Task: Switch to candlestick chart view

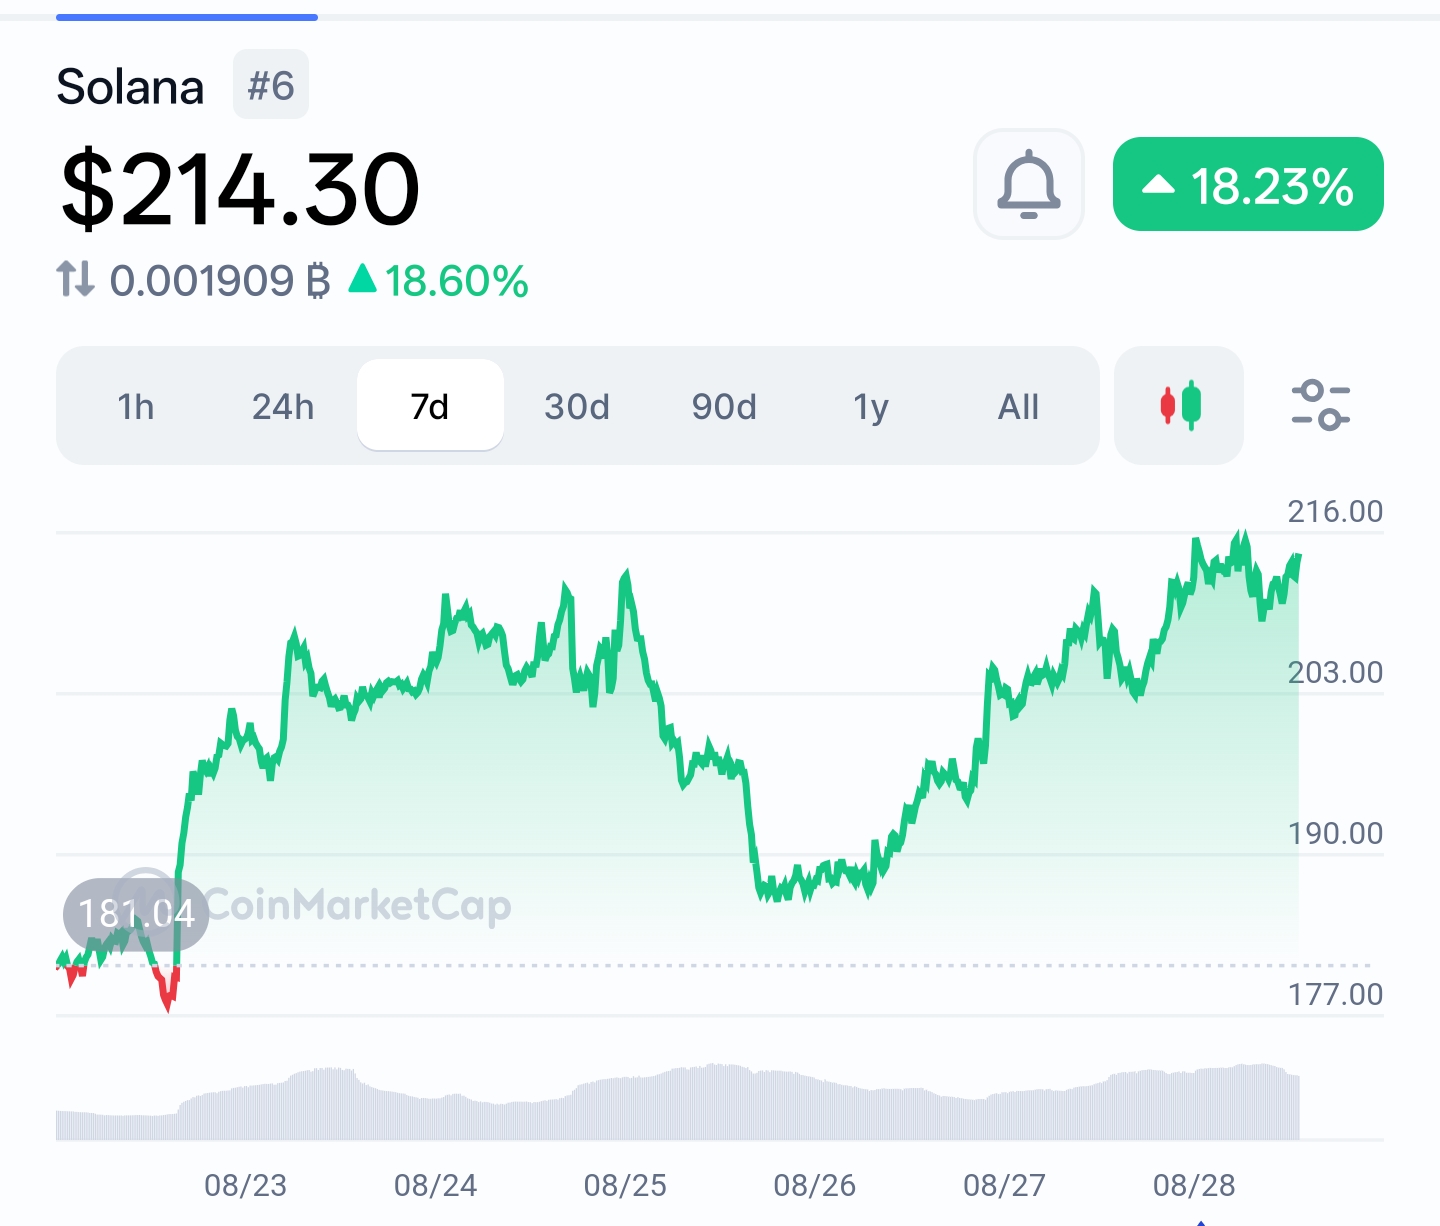Action: point(1179,405)
